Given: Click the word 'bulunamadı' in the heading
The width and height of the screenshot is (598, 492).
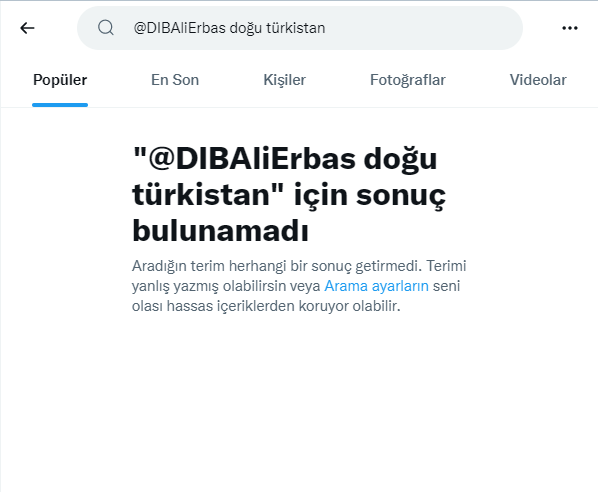Looking at the screenshot, I should point(220,231).
